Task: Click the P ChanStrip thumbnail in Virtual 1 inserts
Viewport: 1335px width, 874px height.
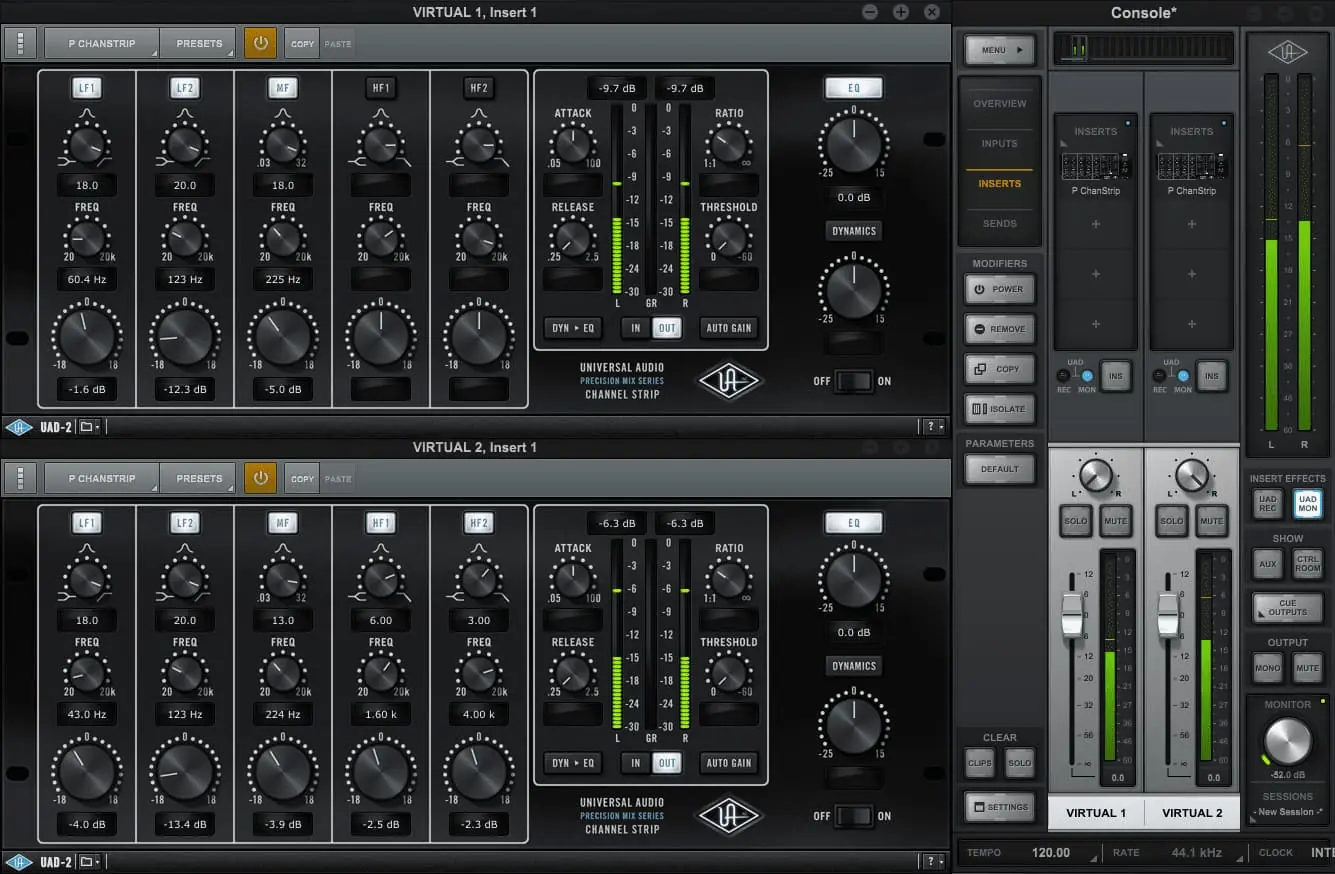Action: pos(1095,166)
